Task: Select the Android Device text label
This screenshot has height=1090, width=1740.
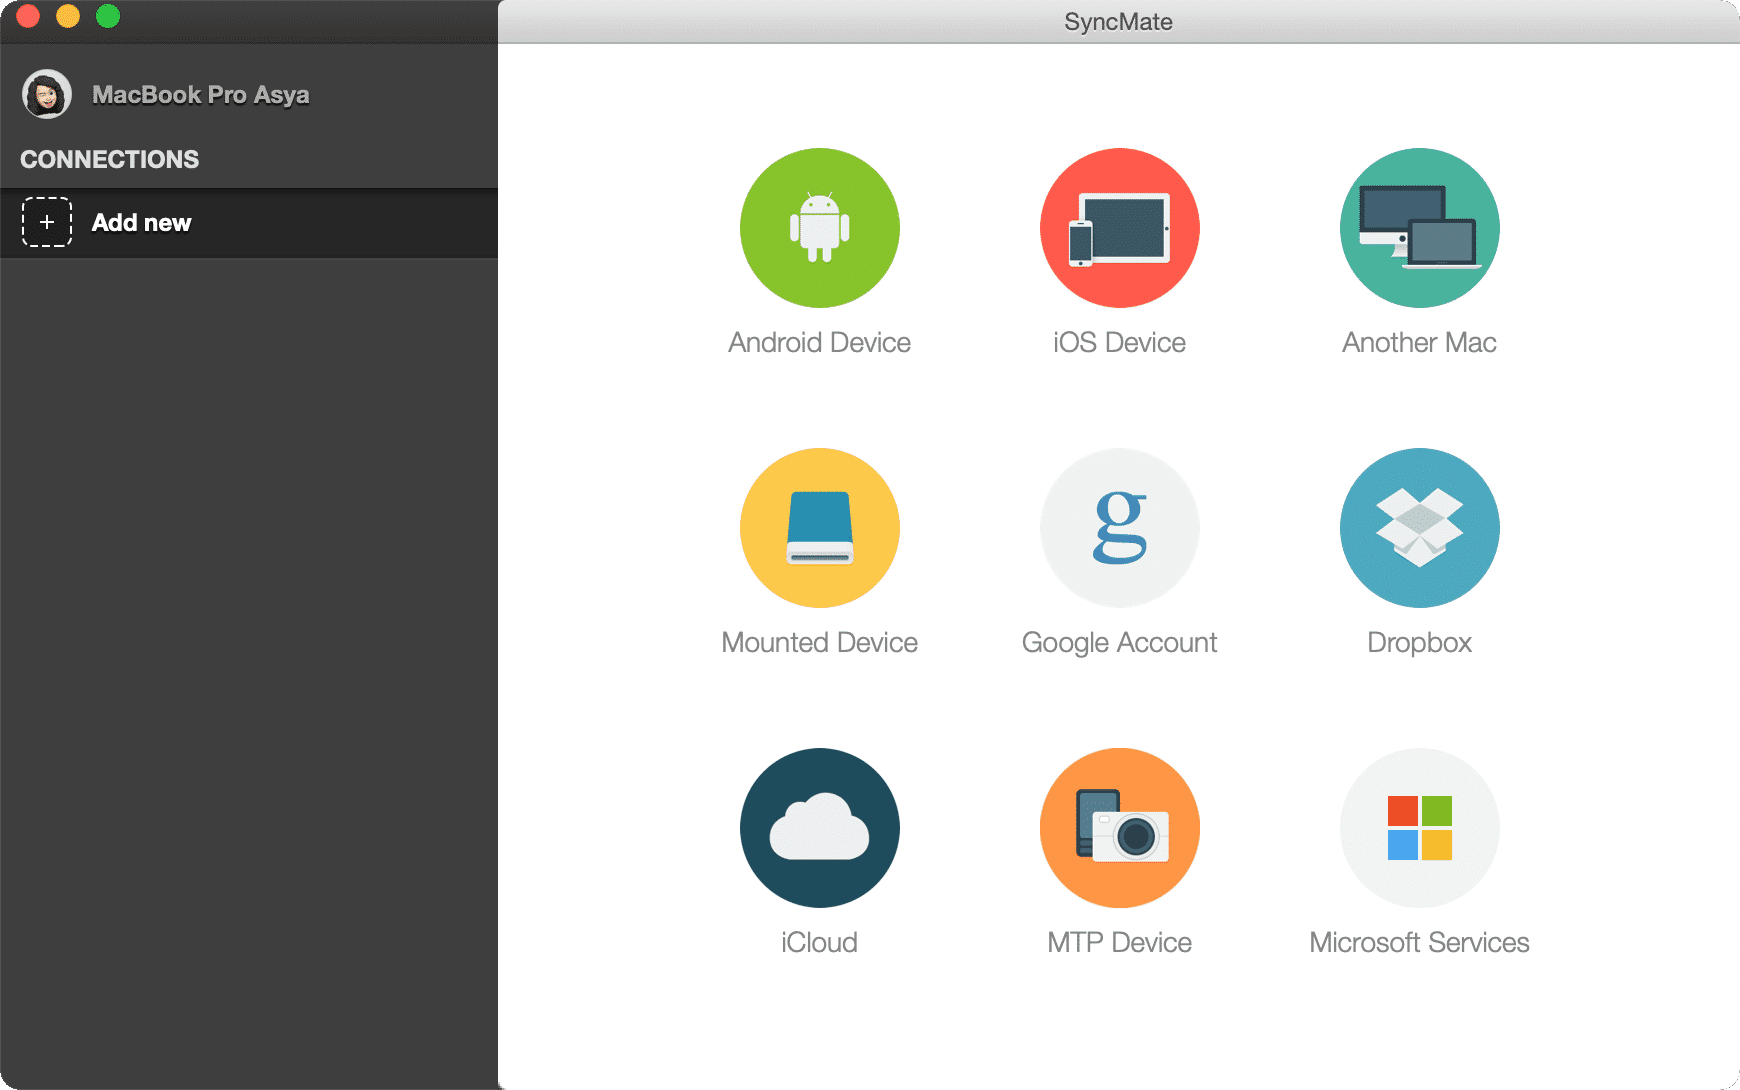Action: click(x=819, y=342)
